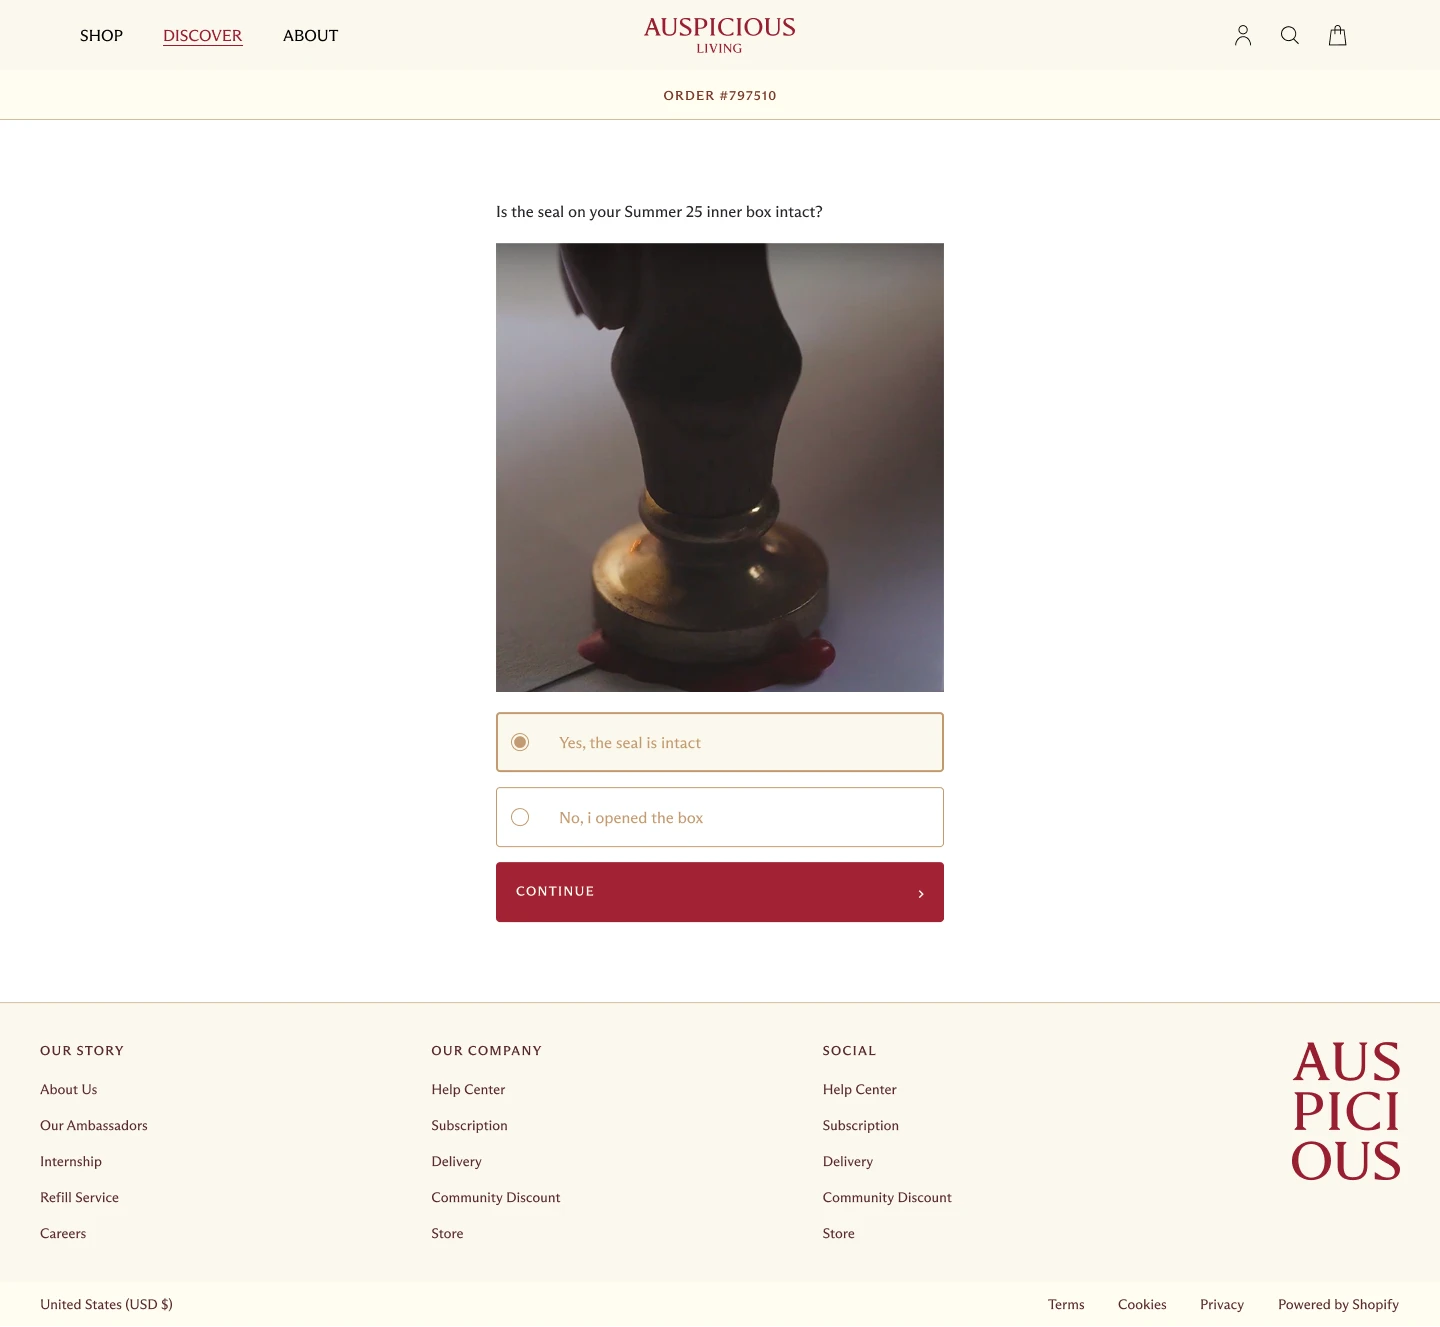Open Community Discount under Social
Image resolution: width=1440 pixels, height=1327 pixels.
click(887, 1197)
